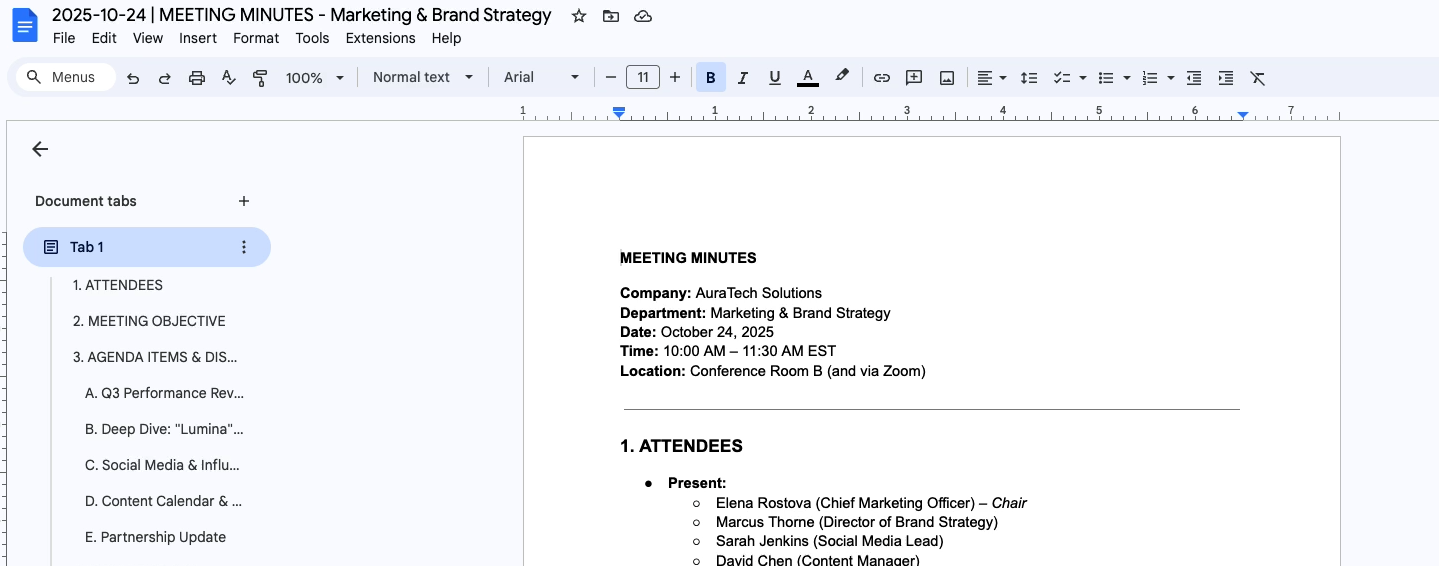Close the document tabs sidebar with the back arrow
The width and height of the screenshot is (1439, 566).
click(40, 149)
